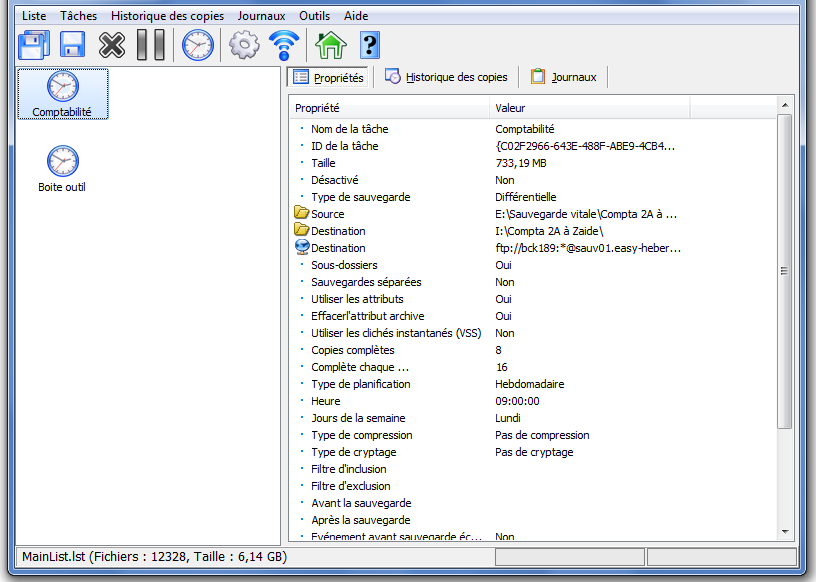Select the Copies complètes row
816x582 pixels.
coord(533,350)
